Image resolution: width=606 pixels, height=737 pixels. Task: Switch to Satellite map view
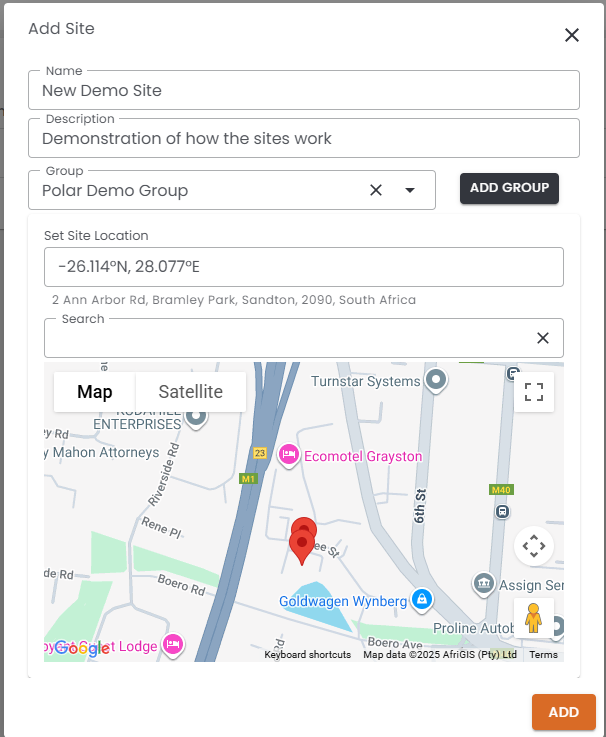190,392
